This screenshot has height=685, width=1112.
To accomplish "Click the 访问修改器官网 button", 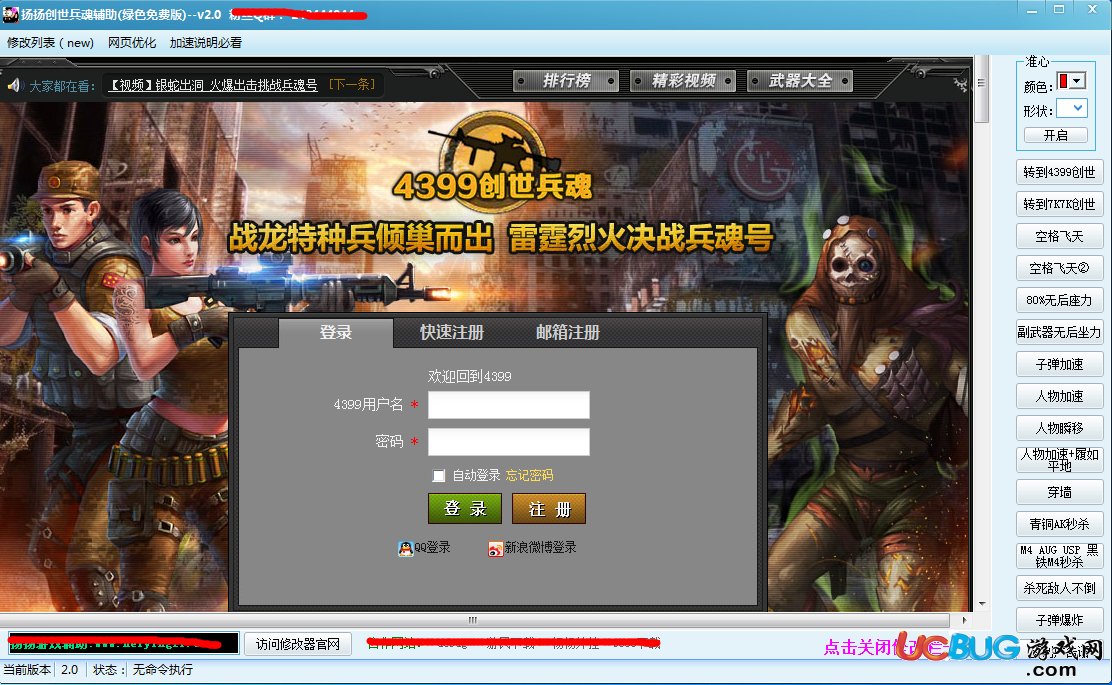I will point(298,644).
